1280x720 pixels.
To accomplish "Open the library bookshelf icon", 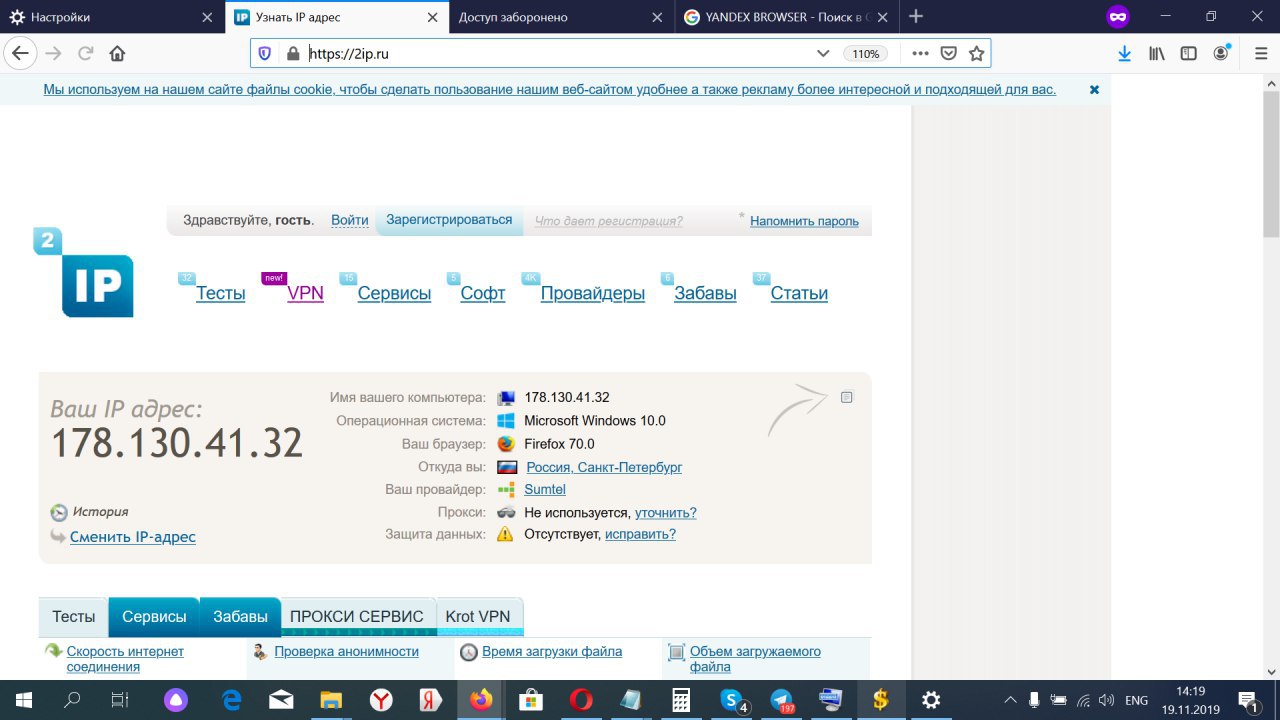I will coord(1157,53).
